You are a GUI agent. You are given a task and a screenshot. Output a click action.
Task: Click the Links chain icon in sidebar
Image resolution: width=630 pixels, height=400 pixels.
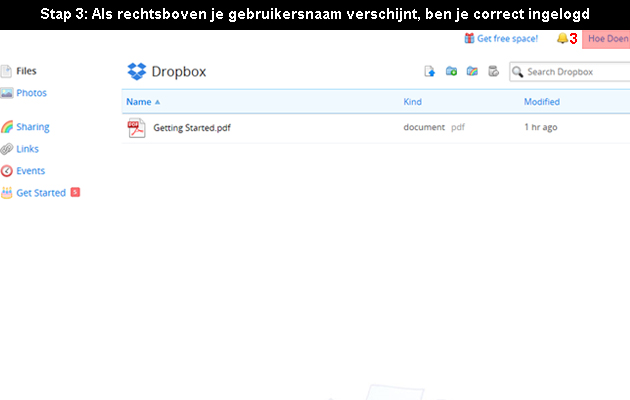[6, 149]
